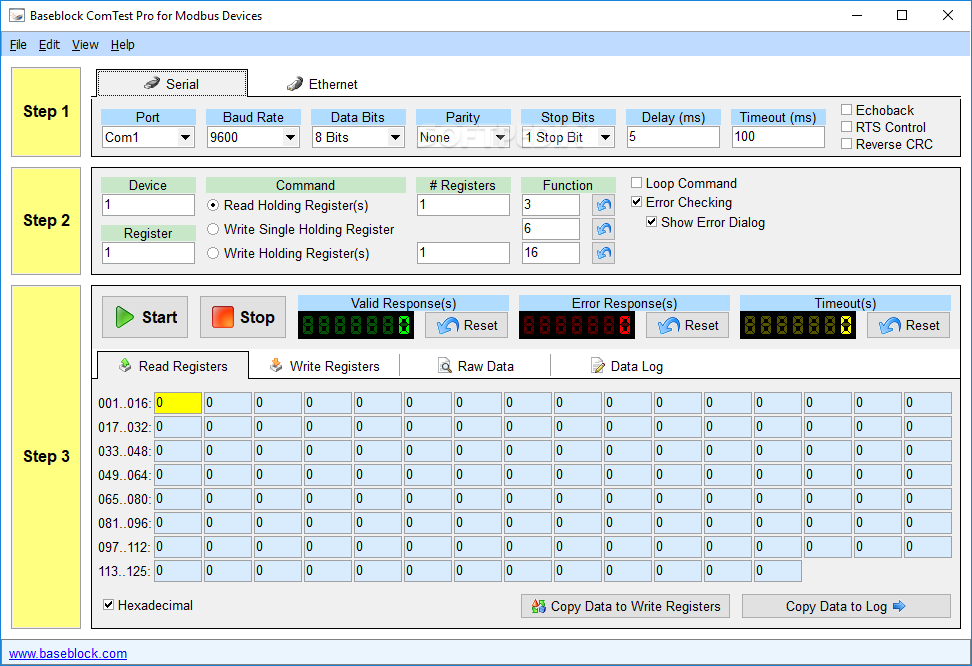Click the green Valid Response(s) display
Screen dimensions: 972x666
click(356, 325)
